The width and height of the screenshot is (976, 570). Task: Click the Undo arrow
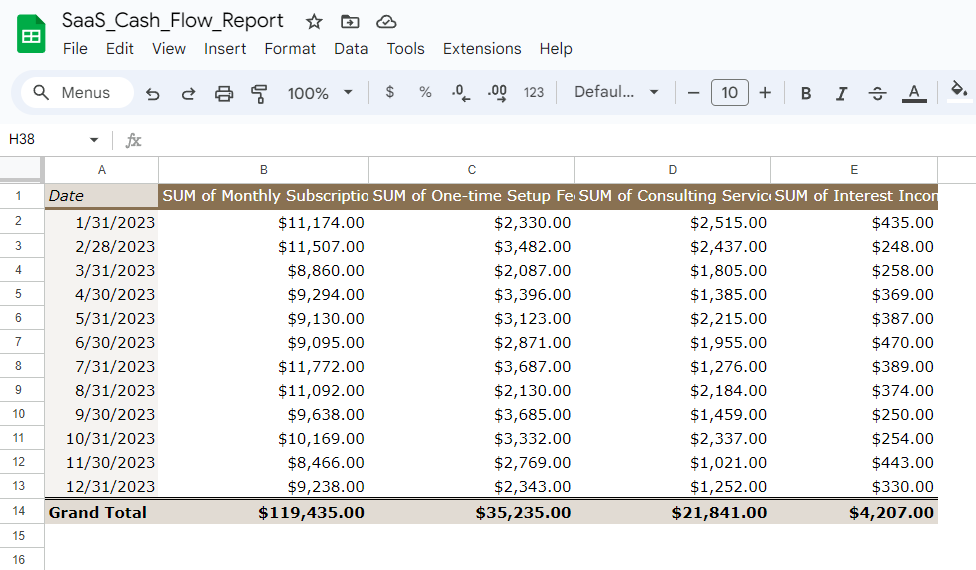pos(152,93)
